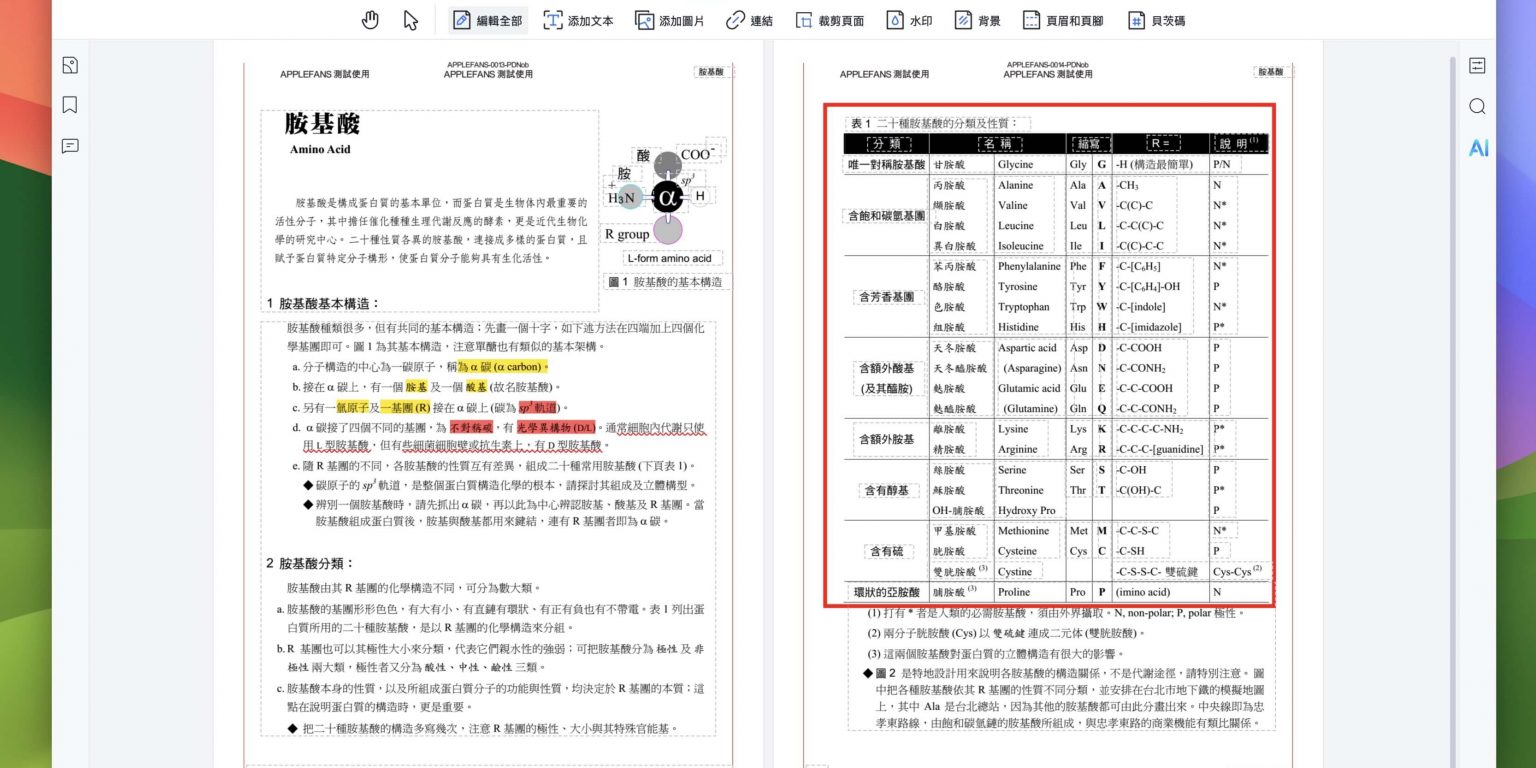The image size is (1536, 768).
Task: Click the 胺基酸 title text block
Action: point(321,124)
